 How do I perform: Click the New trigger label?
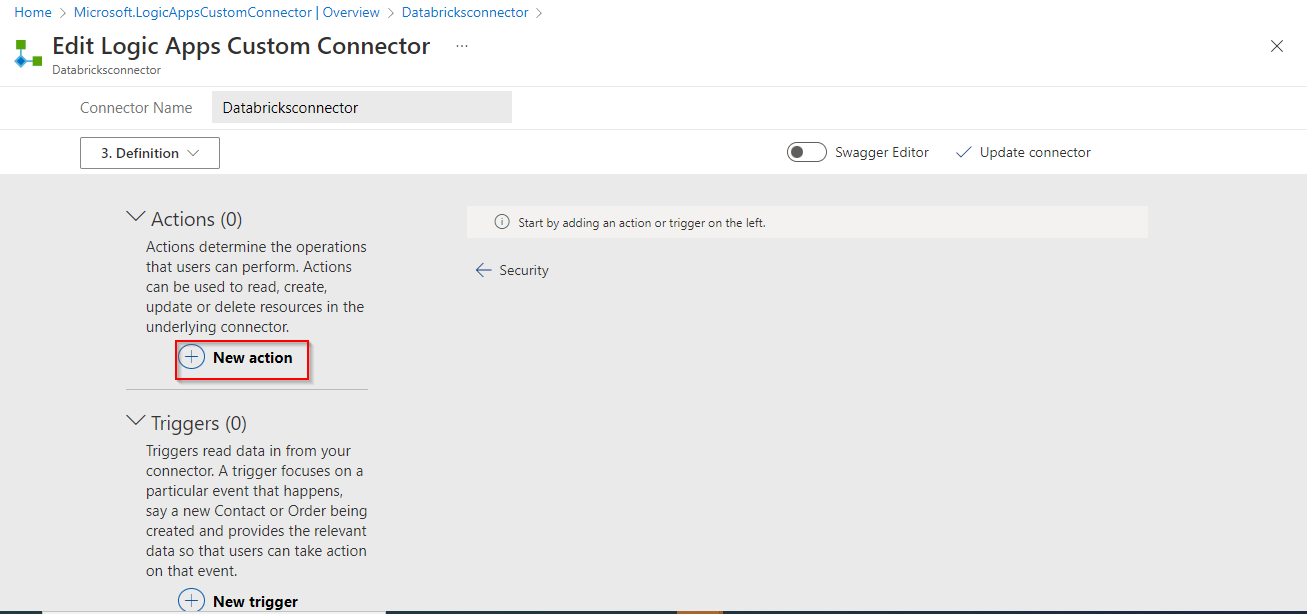click(255, 602)
